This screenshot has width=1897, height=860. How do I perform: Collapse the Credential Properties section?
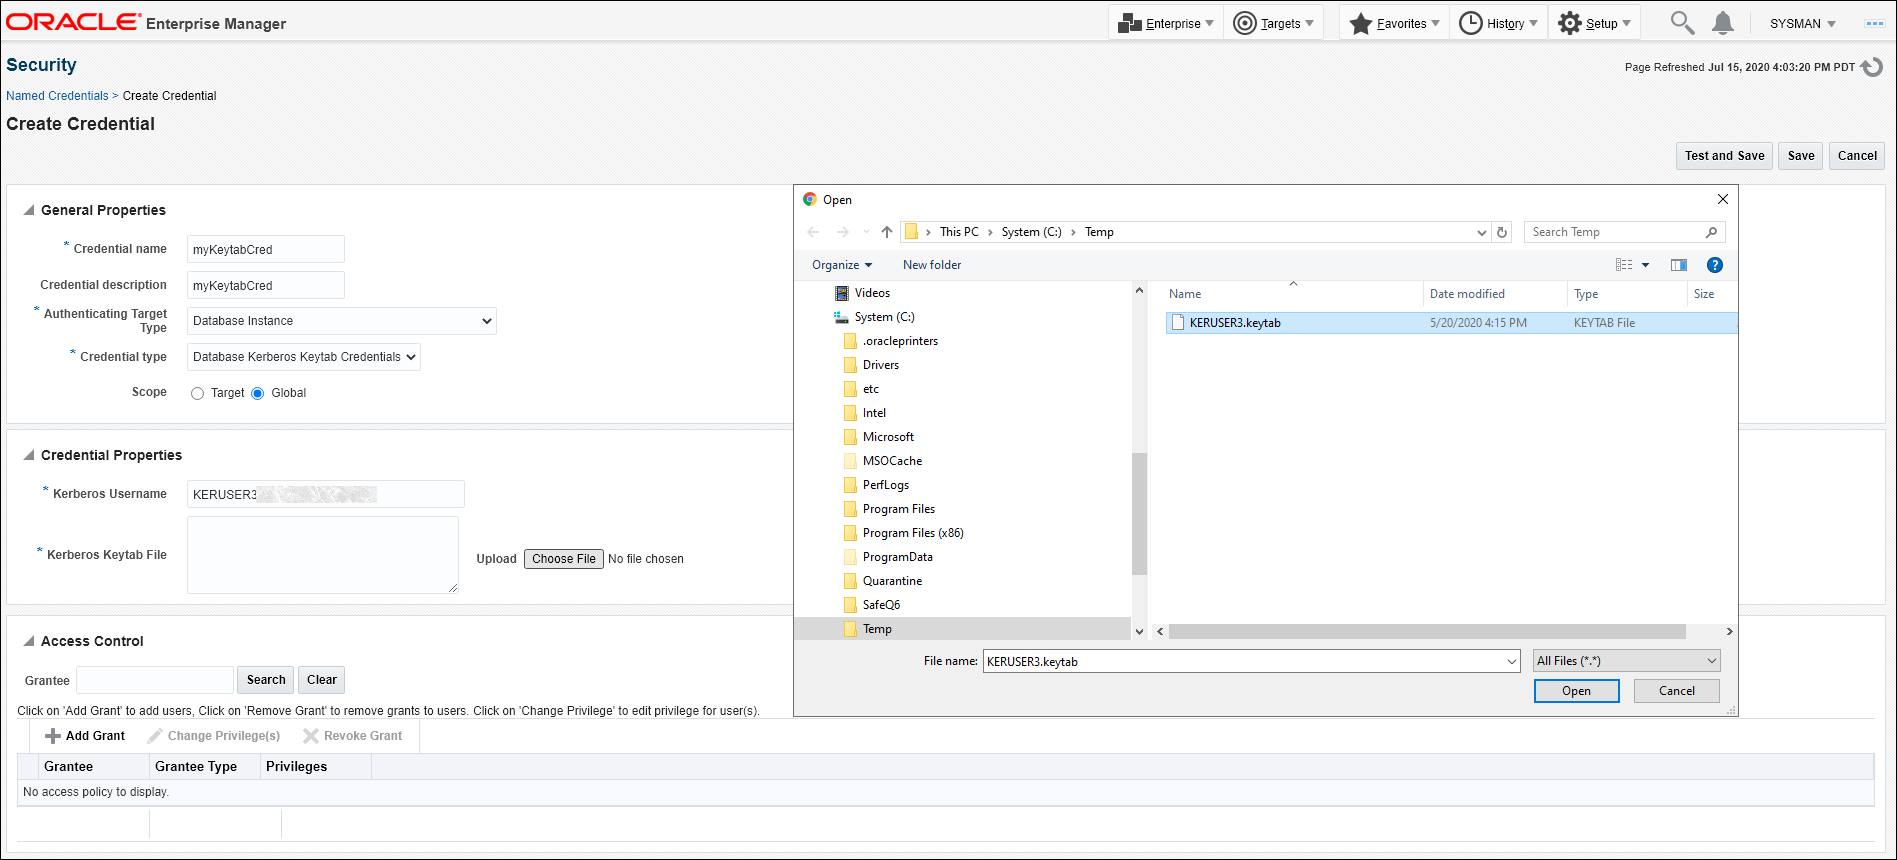click(29, 455)
